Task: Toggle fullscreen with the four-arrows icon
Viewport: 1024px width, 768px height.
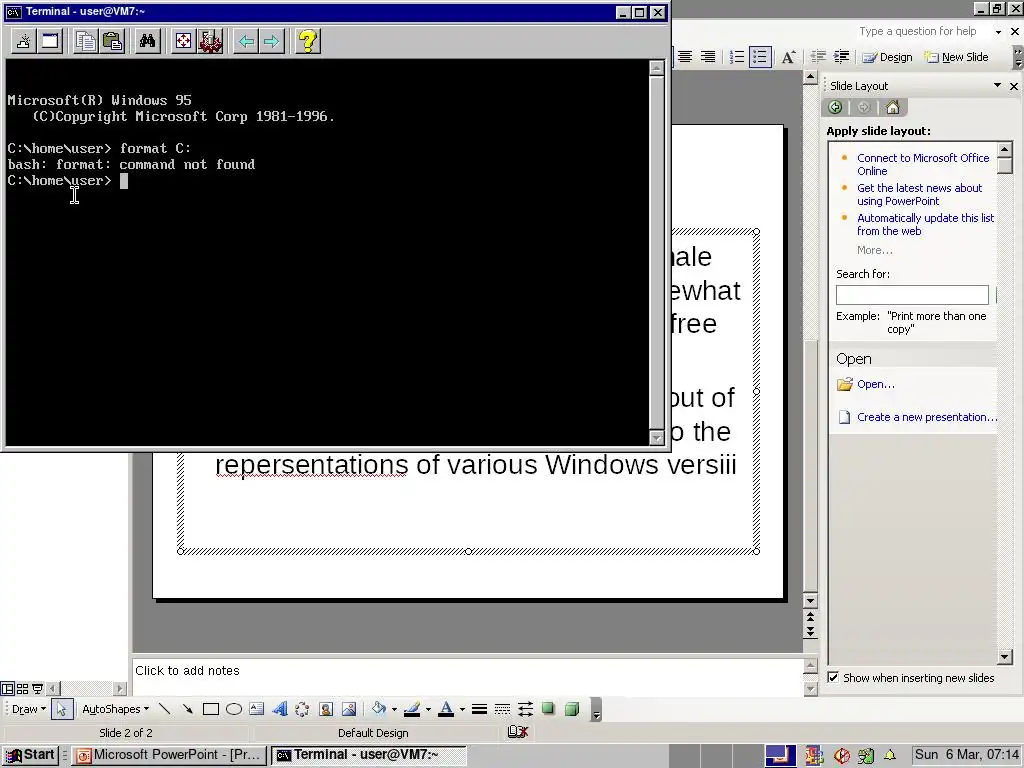Action: pyautogui.click(x=184, y=42)
